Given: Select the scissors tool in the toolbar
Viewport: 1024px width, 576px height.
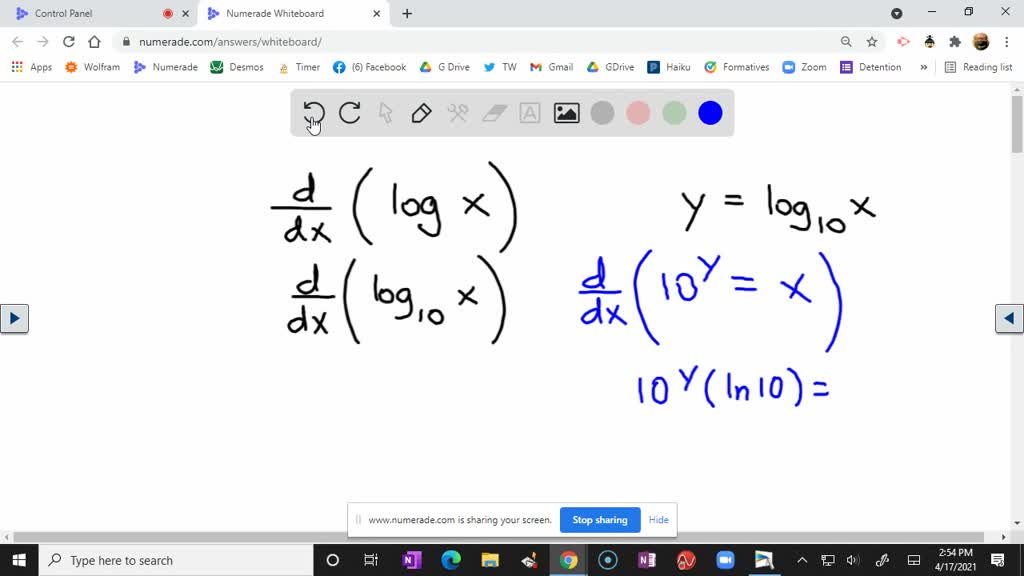Looking at the screenshot, I should pyautogui.click(x=457, y=113).
